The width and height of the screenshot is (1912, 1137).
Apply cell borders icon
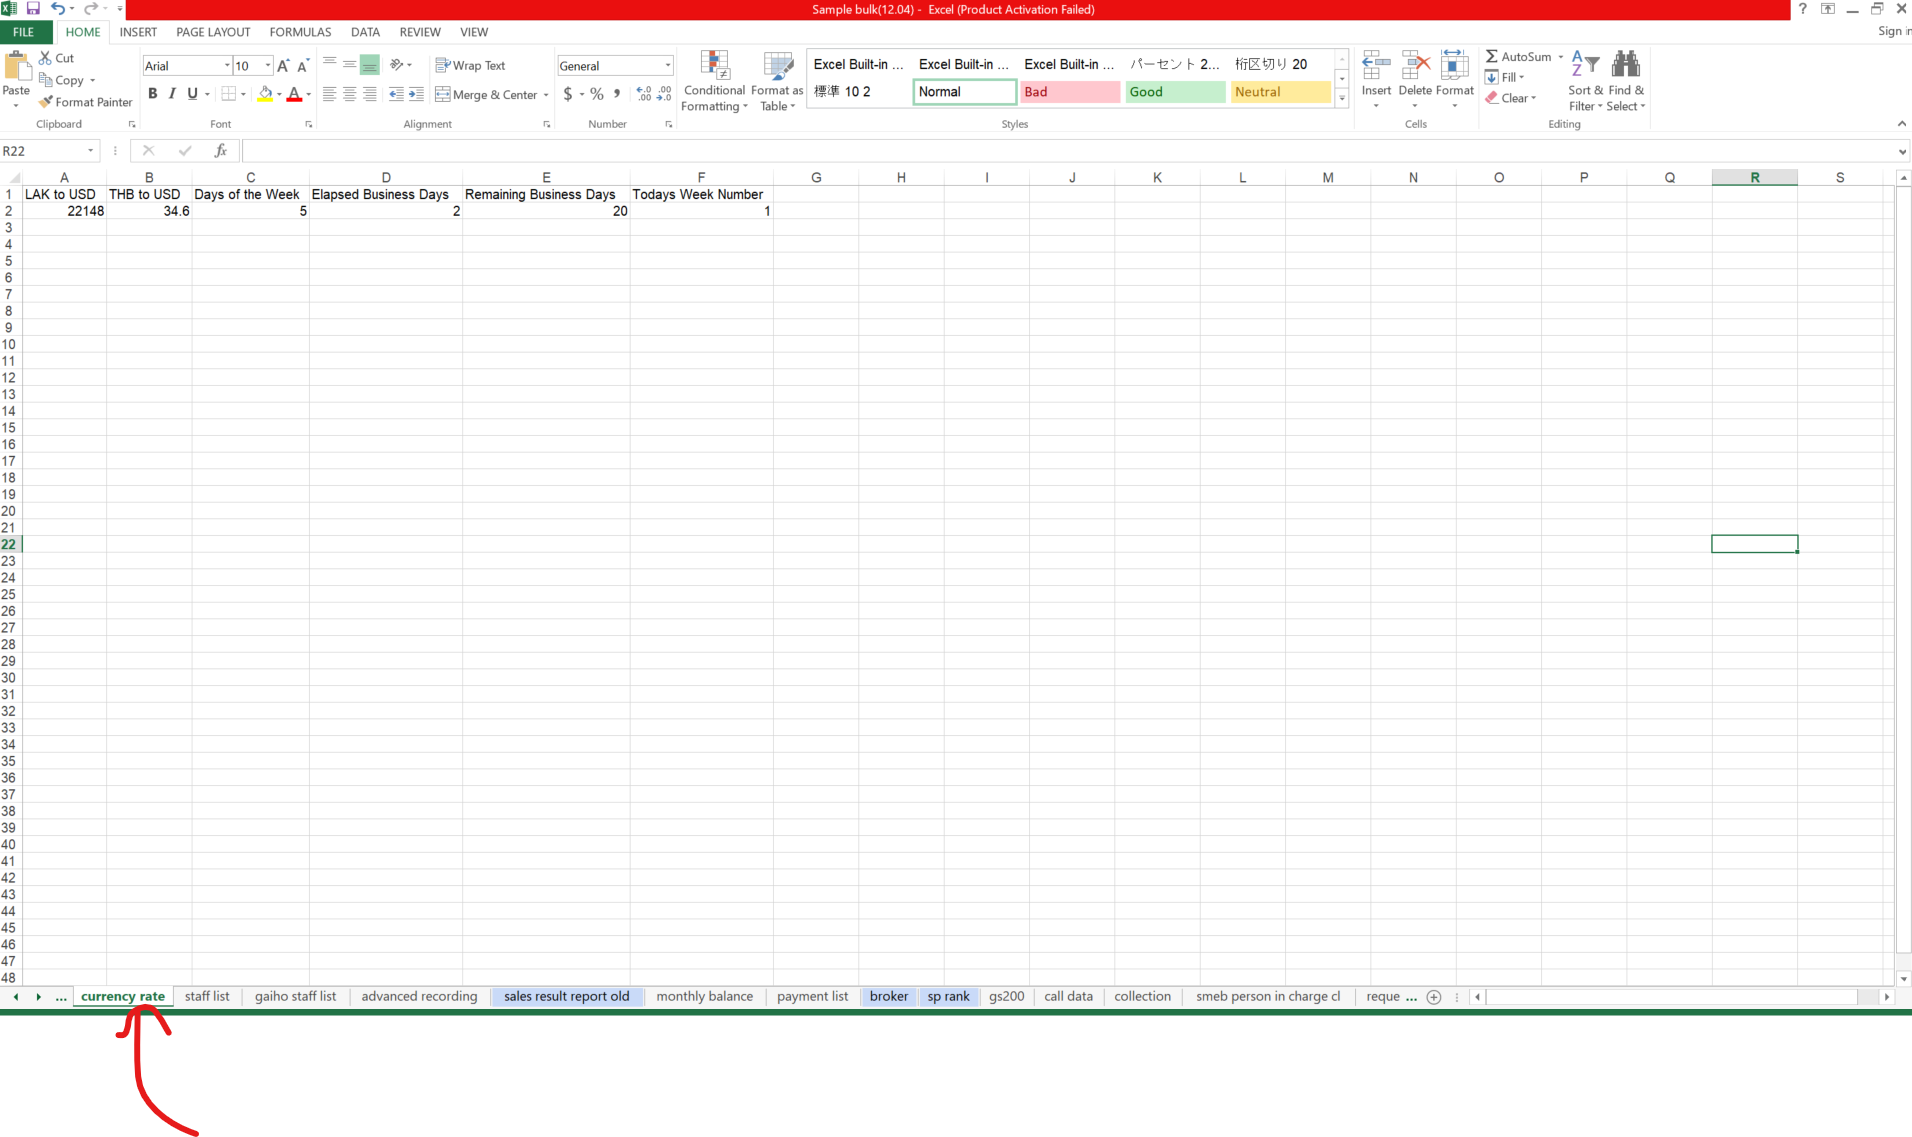229,94
